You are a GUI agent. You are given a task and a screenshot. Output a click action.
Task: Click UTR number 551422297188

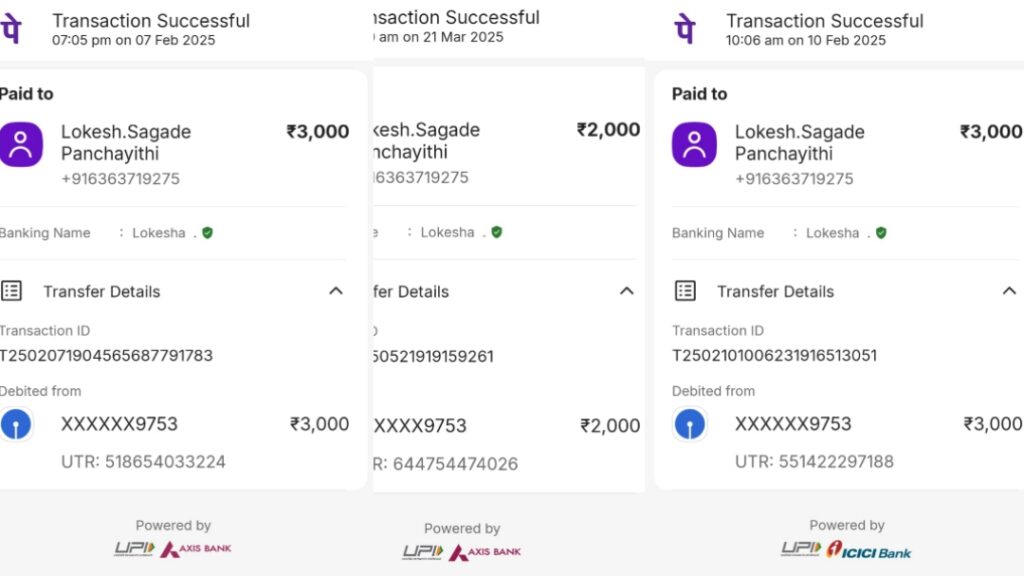(814, 462)
